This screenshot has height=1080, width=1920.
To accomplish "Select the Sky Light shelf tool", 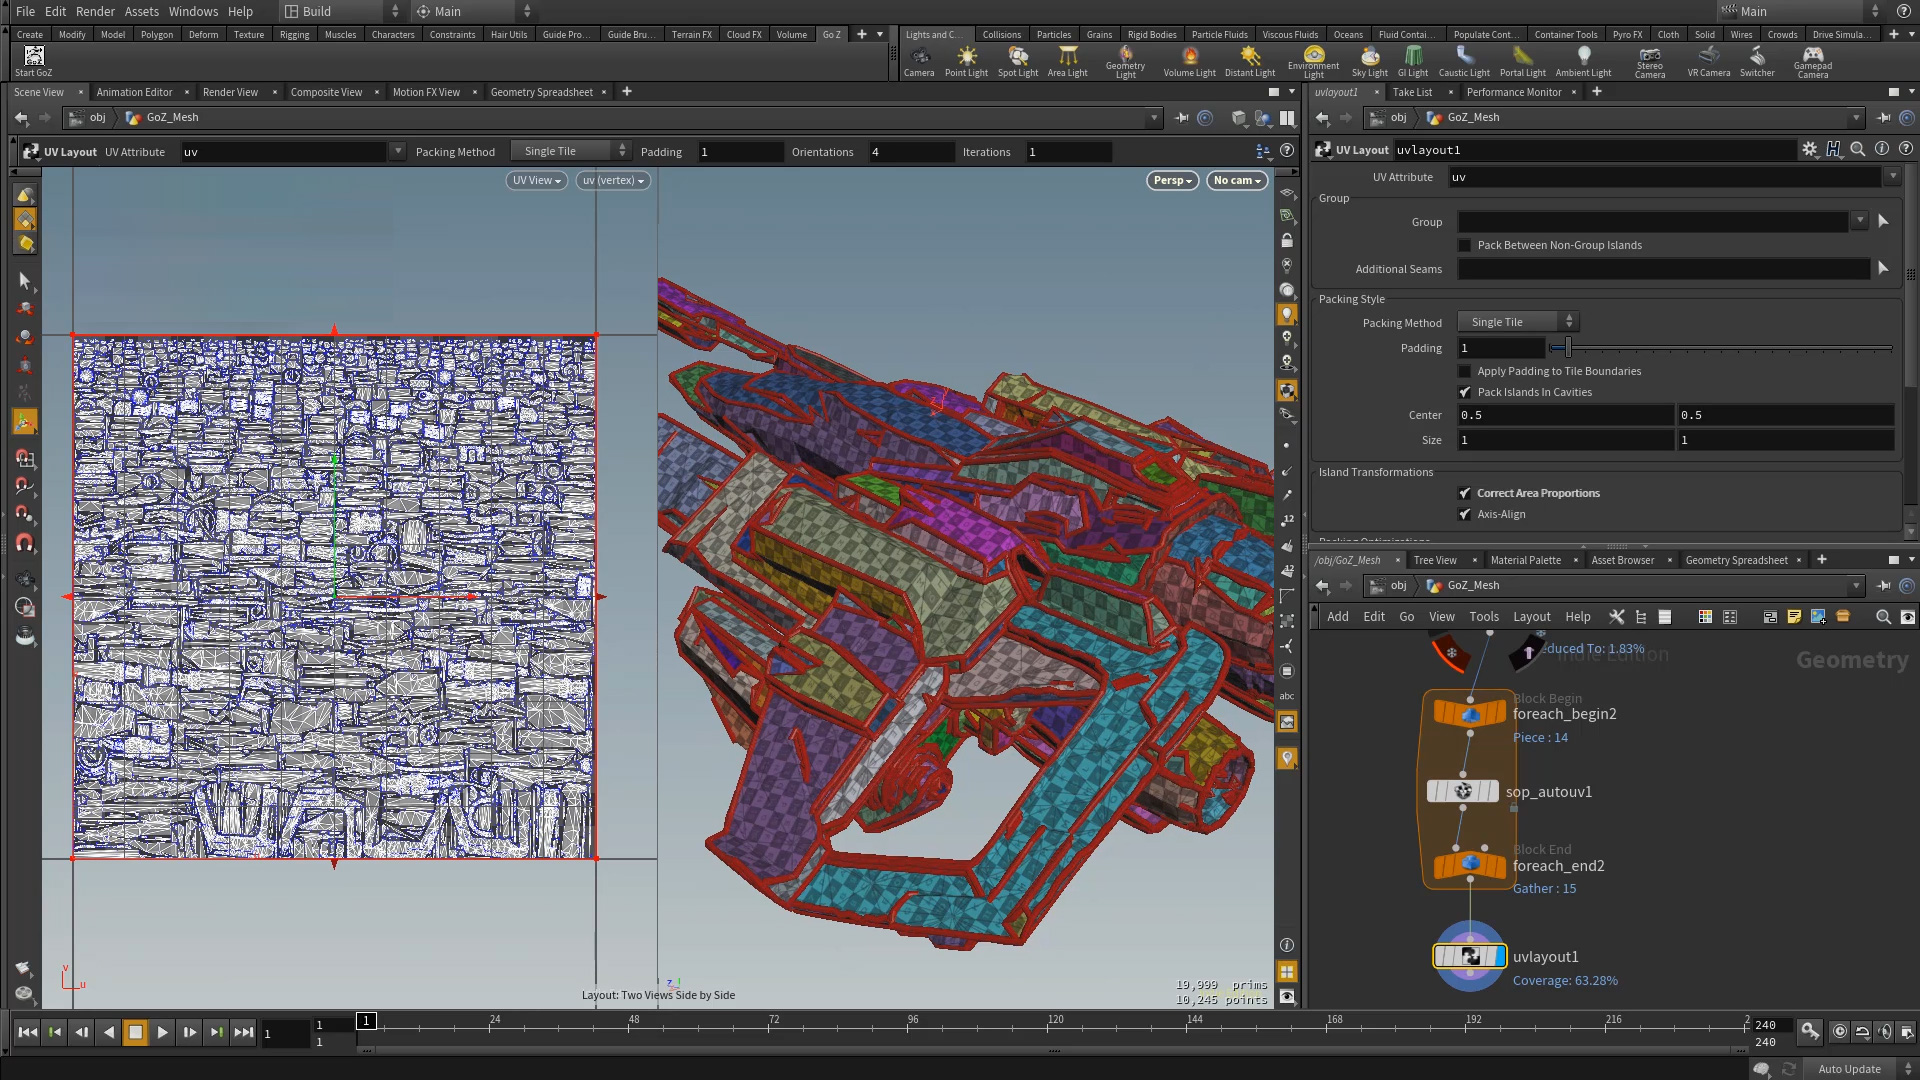I will pos(1369,61).
